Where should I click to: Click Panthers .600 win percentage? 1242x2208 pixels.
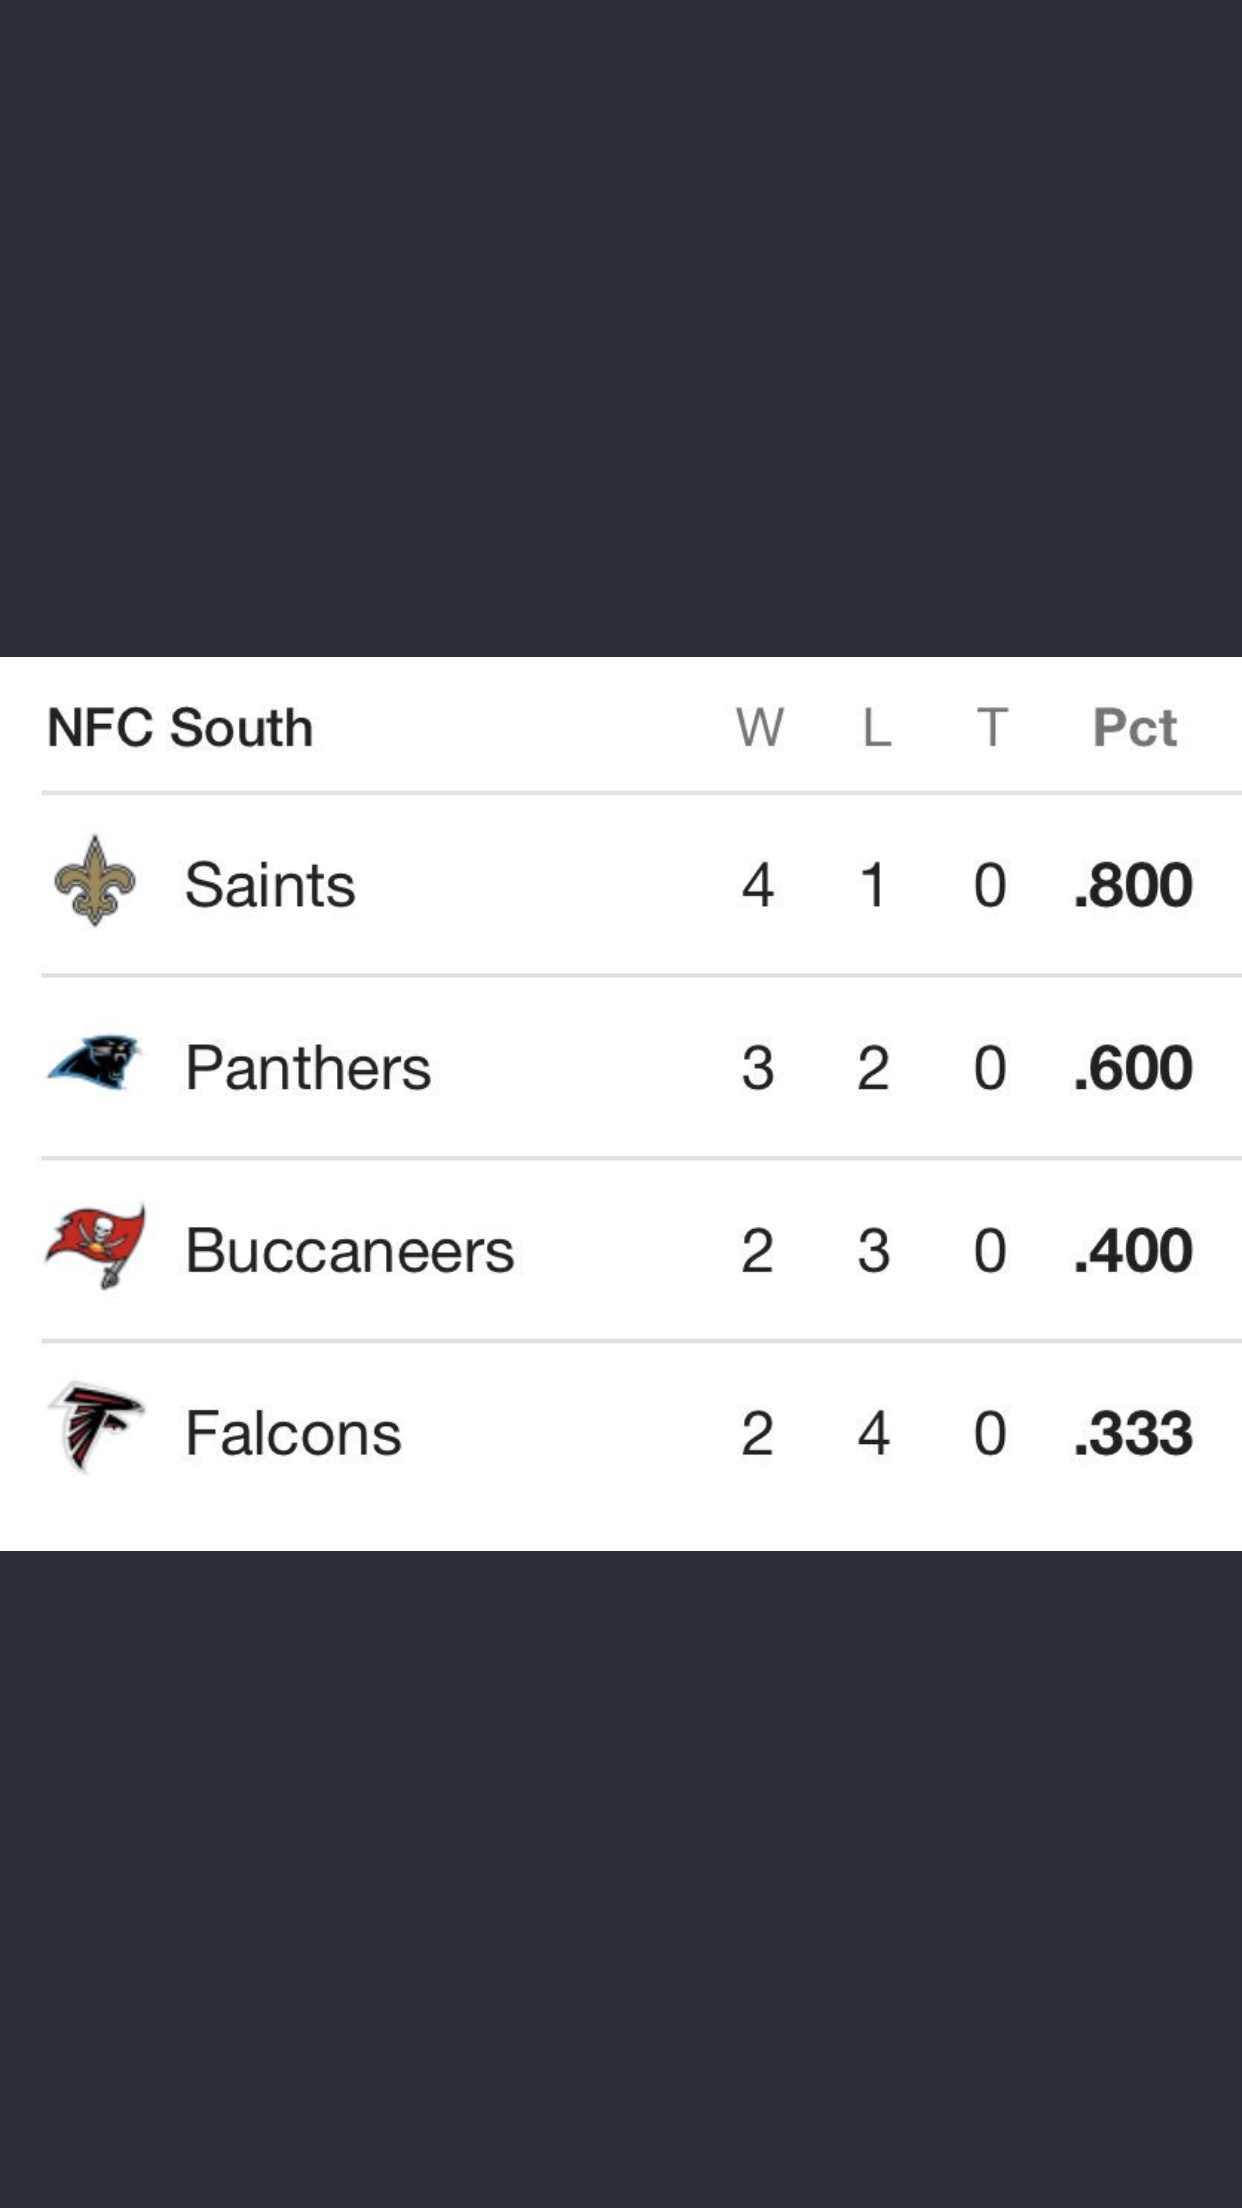[1133, 1068]
